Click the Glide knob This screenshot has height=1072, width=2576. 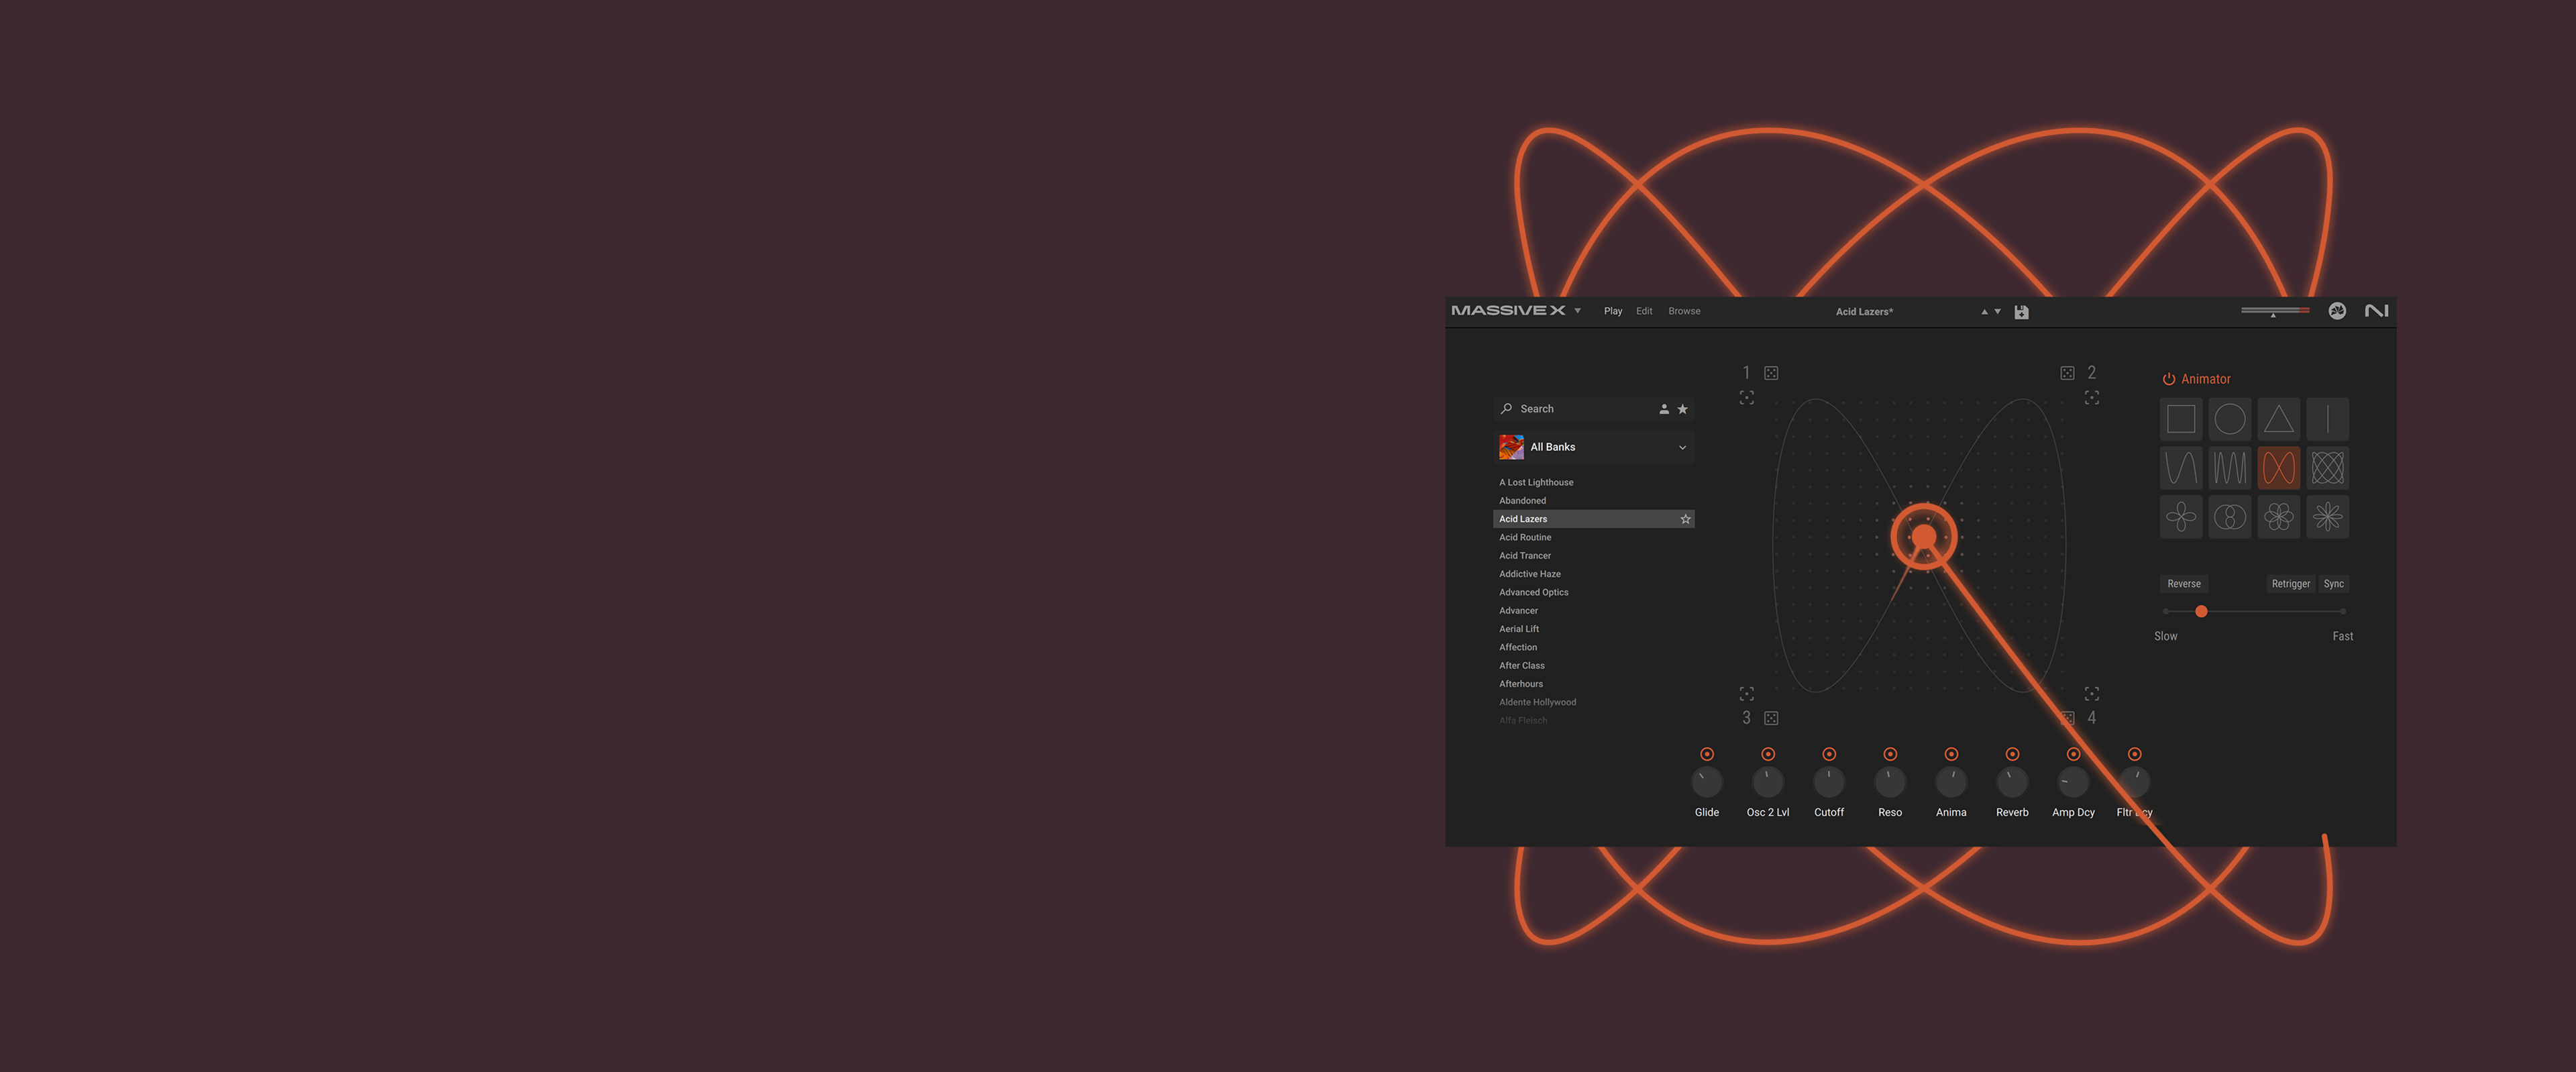[x=1707, y=783]
